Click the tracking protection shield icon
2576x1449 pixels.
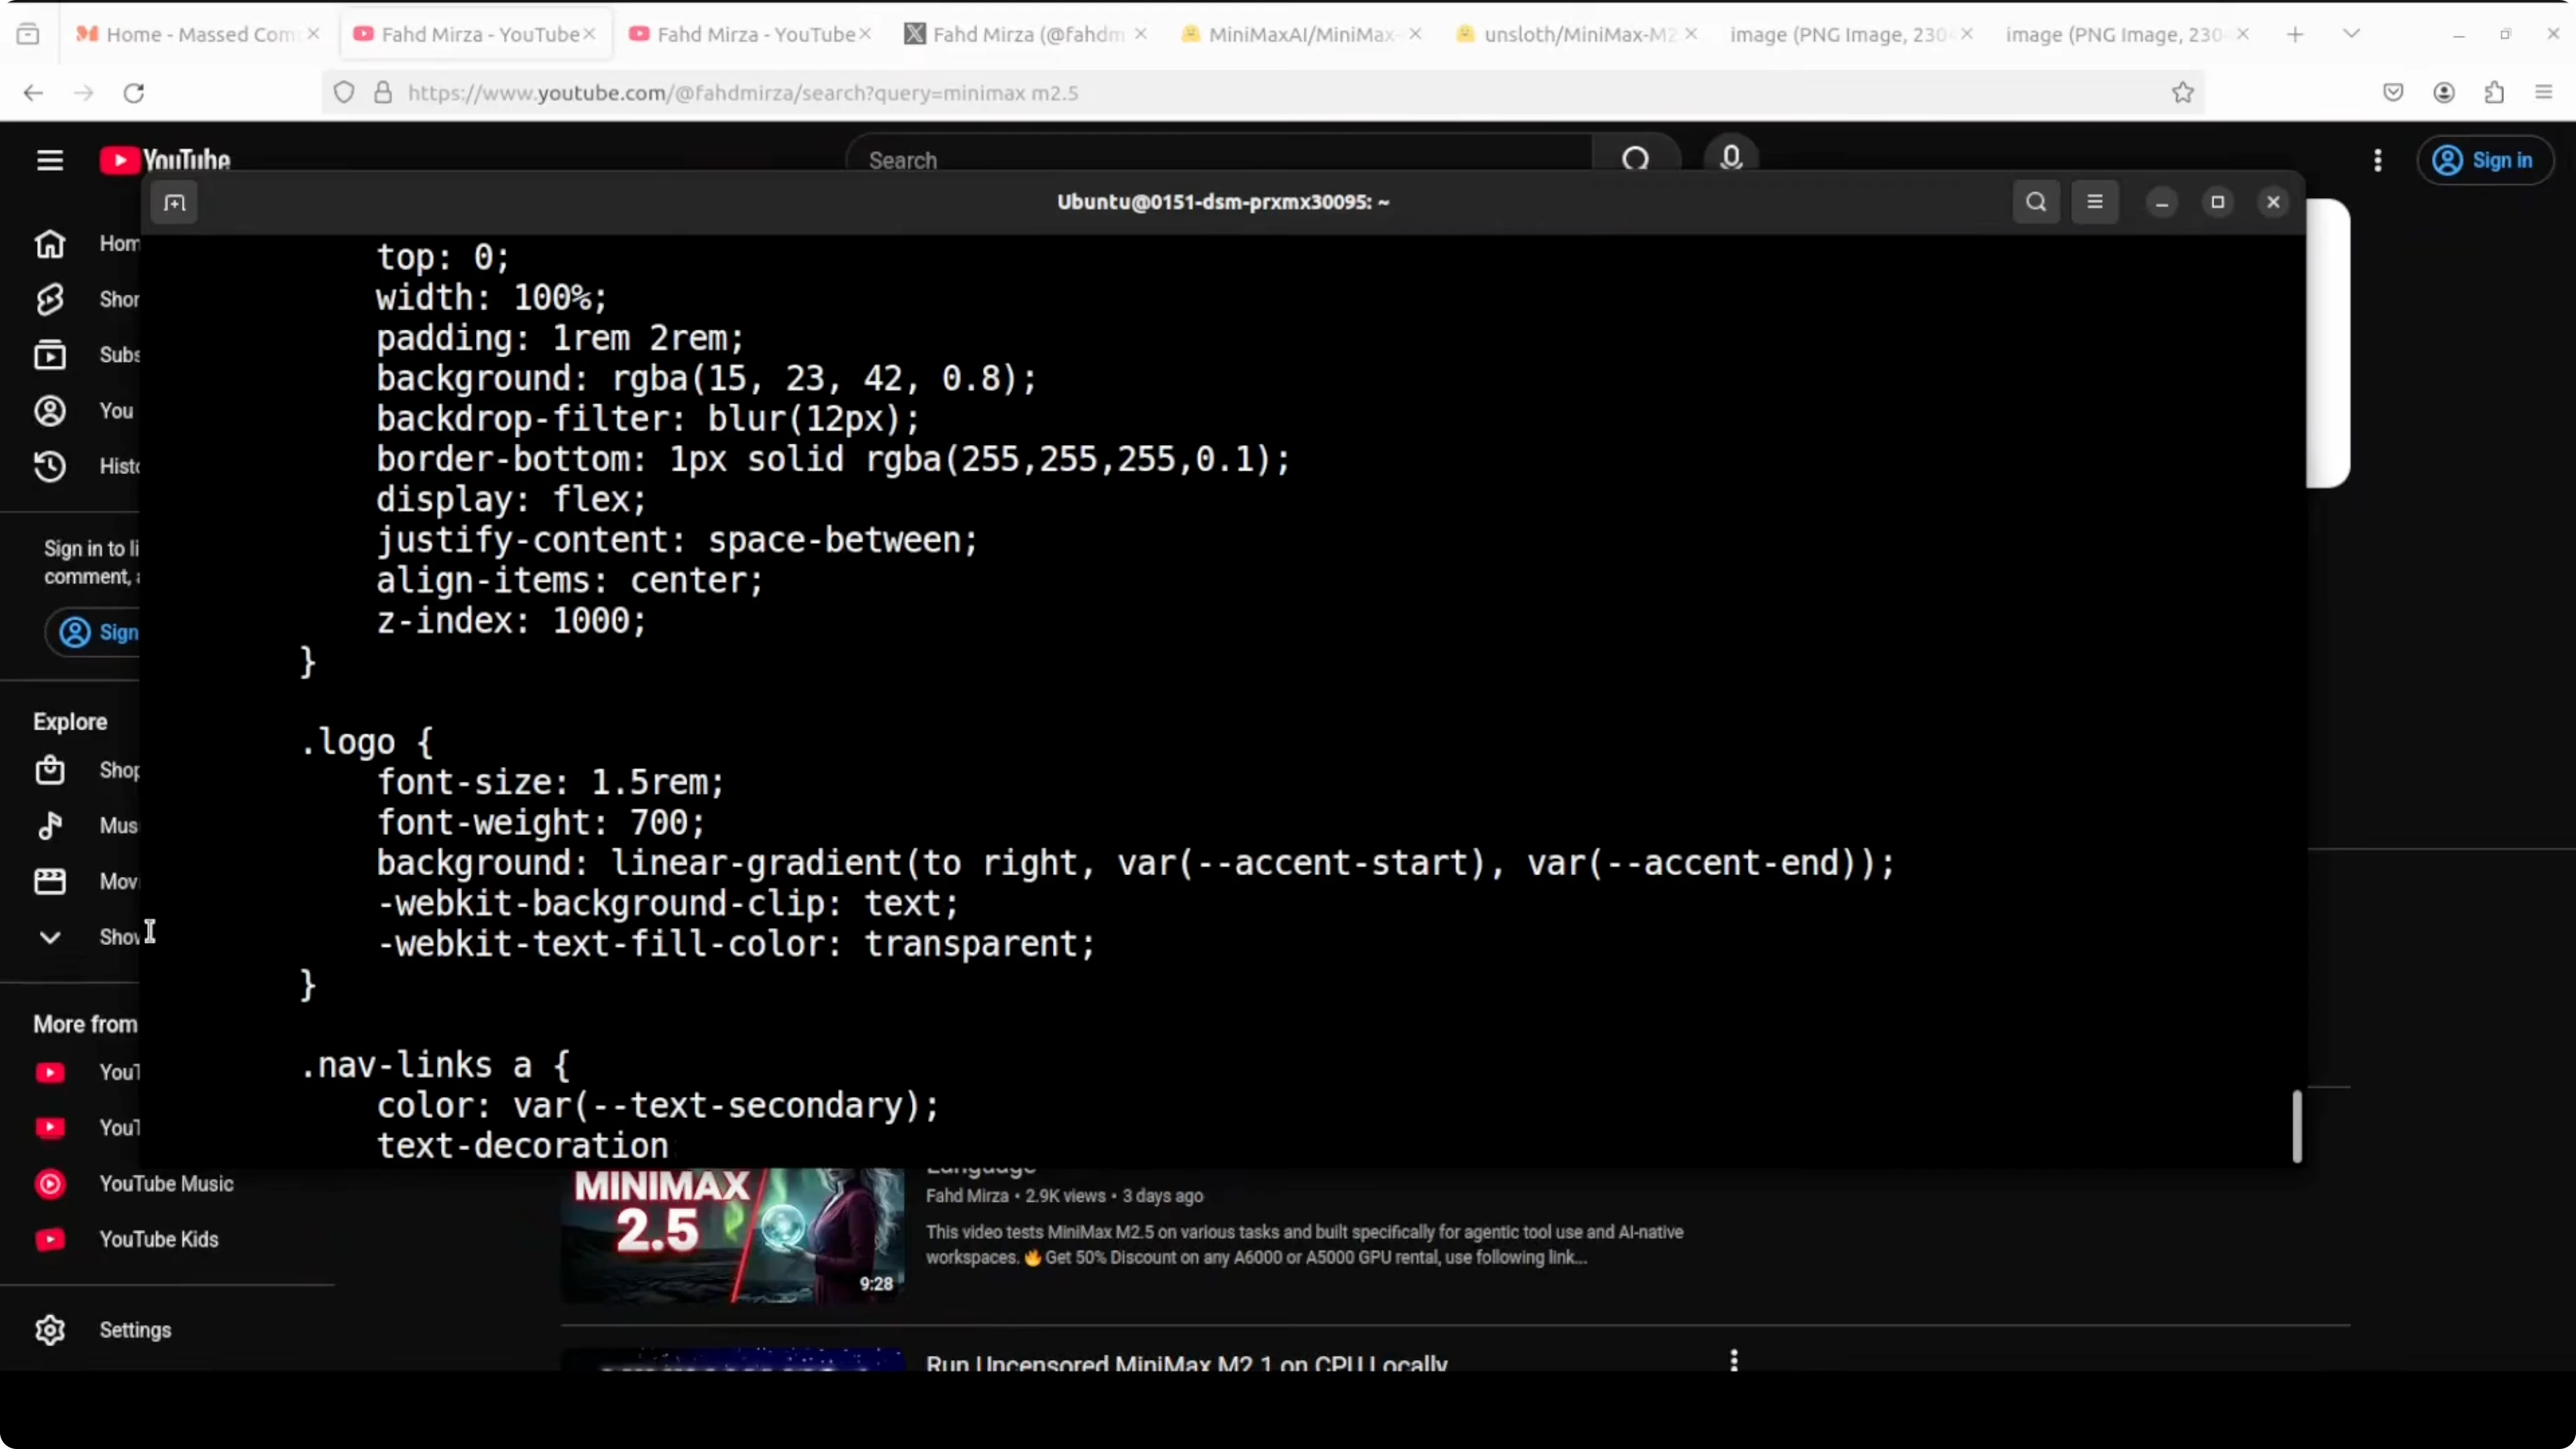pos(343,92)
